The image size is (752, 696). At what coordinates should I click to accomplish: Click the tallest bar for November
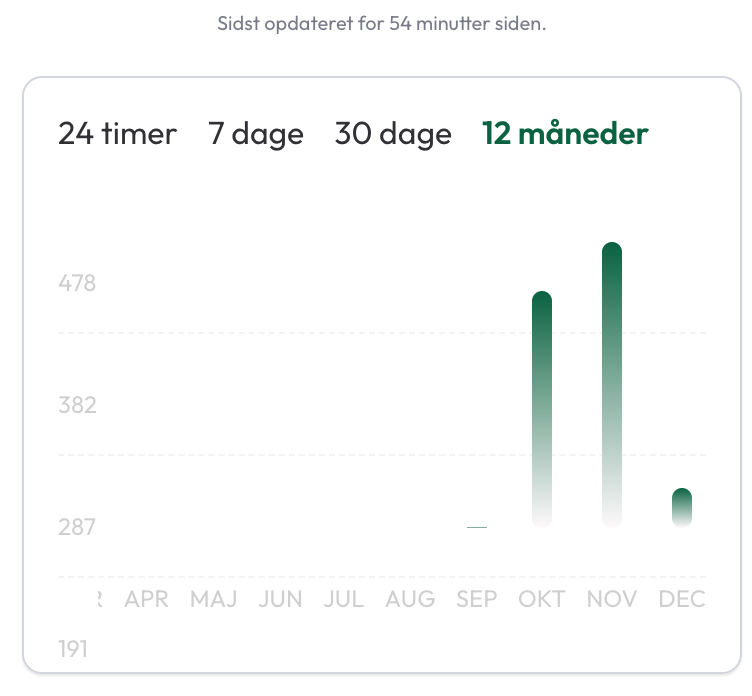coord(612,384)
